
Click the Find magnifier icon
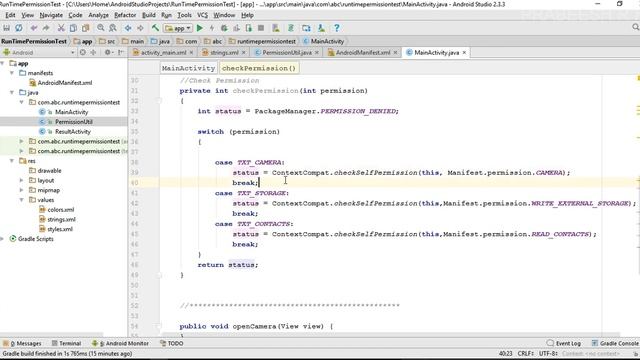(x=100, y=28)
